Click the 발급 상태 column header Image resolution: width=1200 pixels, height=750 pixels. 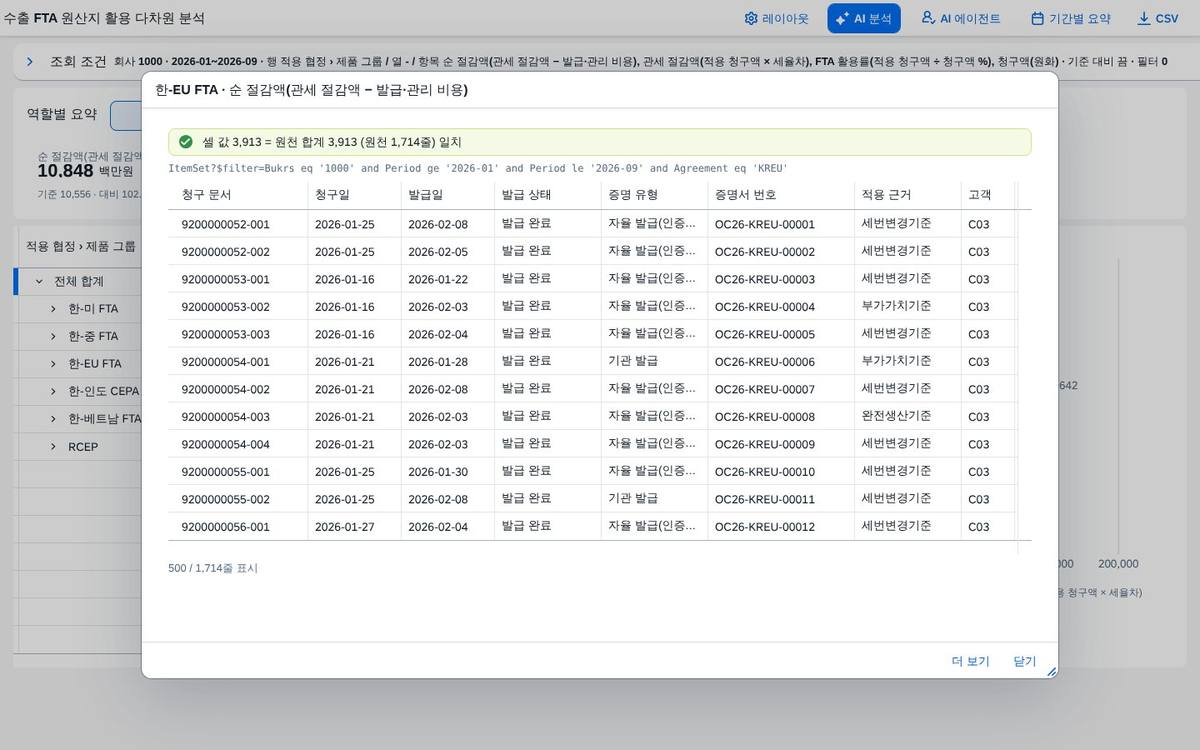pyautogui.click(x=547, y=195)
